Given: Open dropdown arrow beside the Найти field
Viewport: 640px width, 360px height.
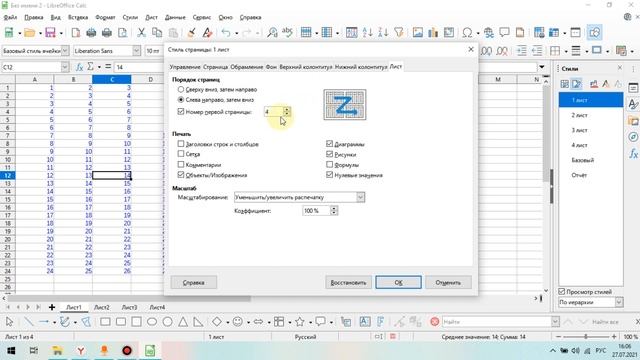Looking at the screenshot, I should (555, 322).
